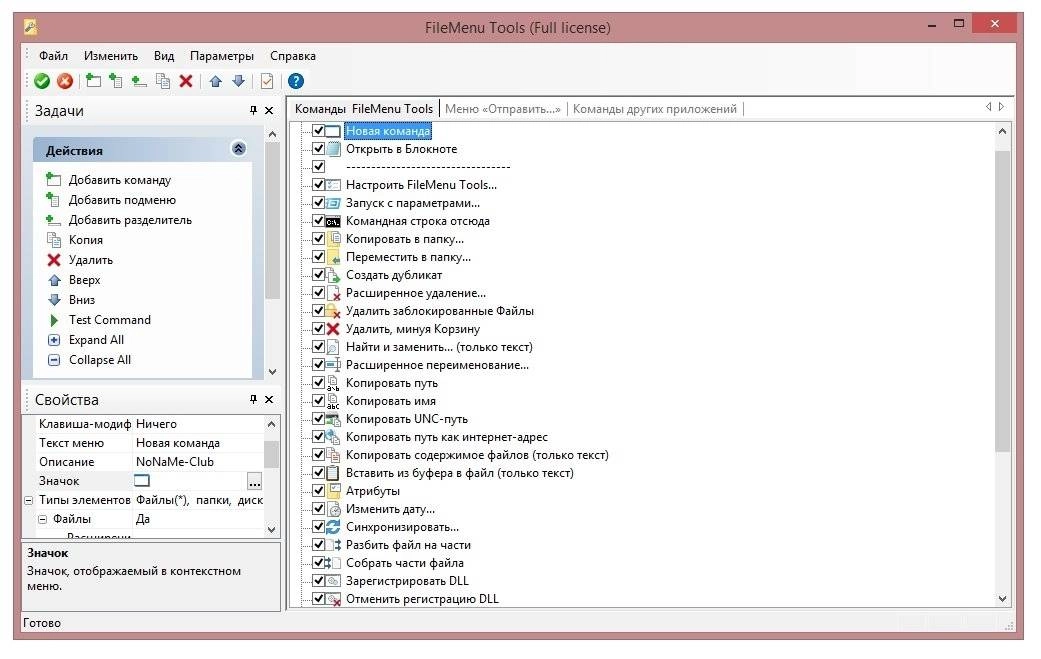Image resolution: width=1041 pixels, height=659 pixels.
Task: Click the Добавить команду action
Action: pos(120,180)
